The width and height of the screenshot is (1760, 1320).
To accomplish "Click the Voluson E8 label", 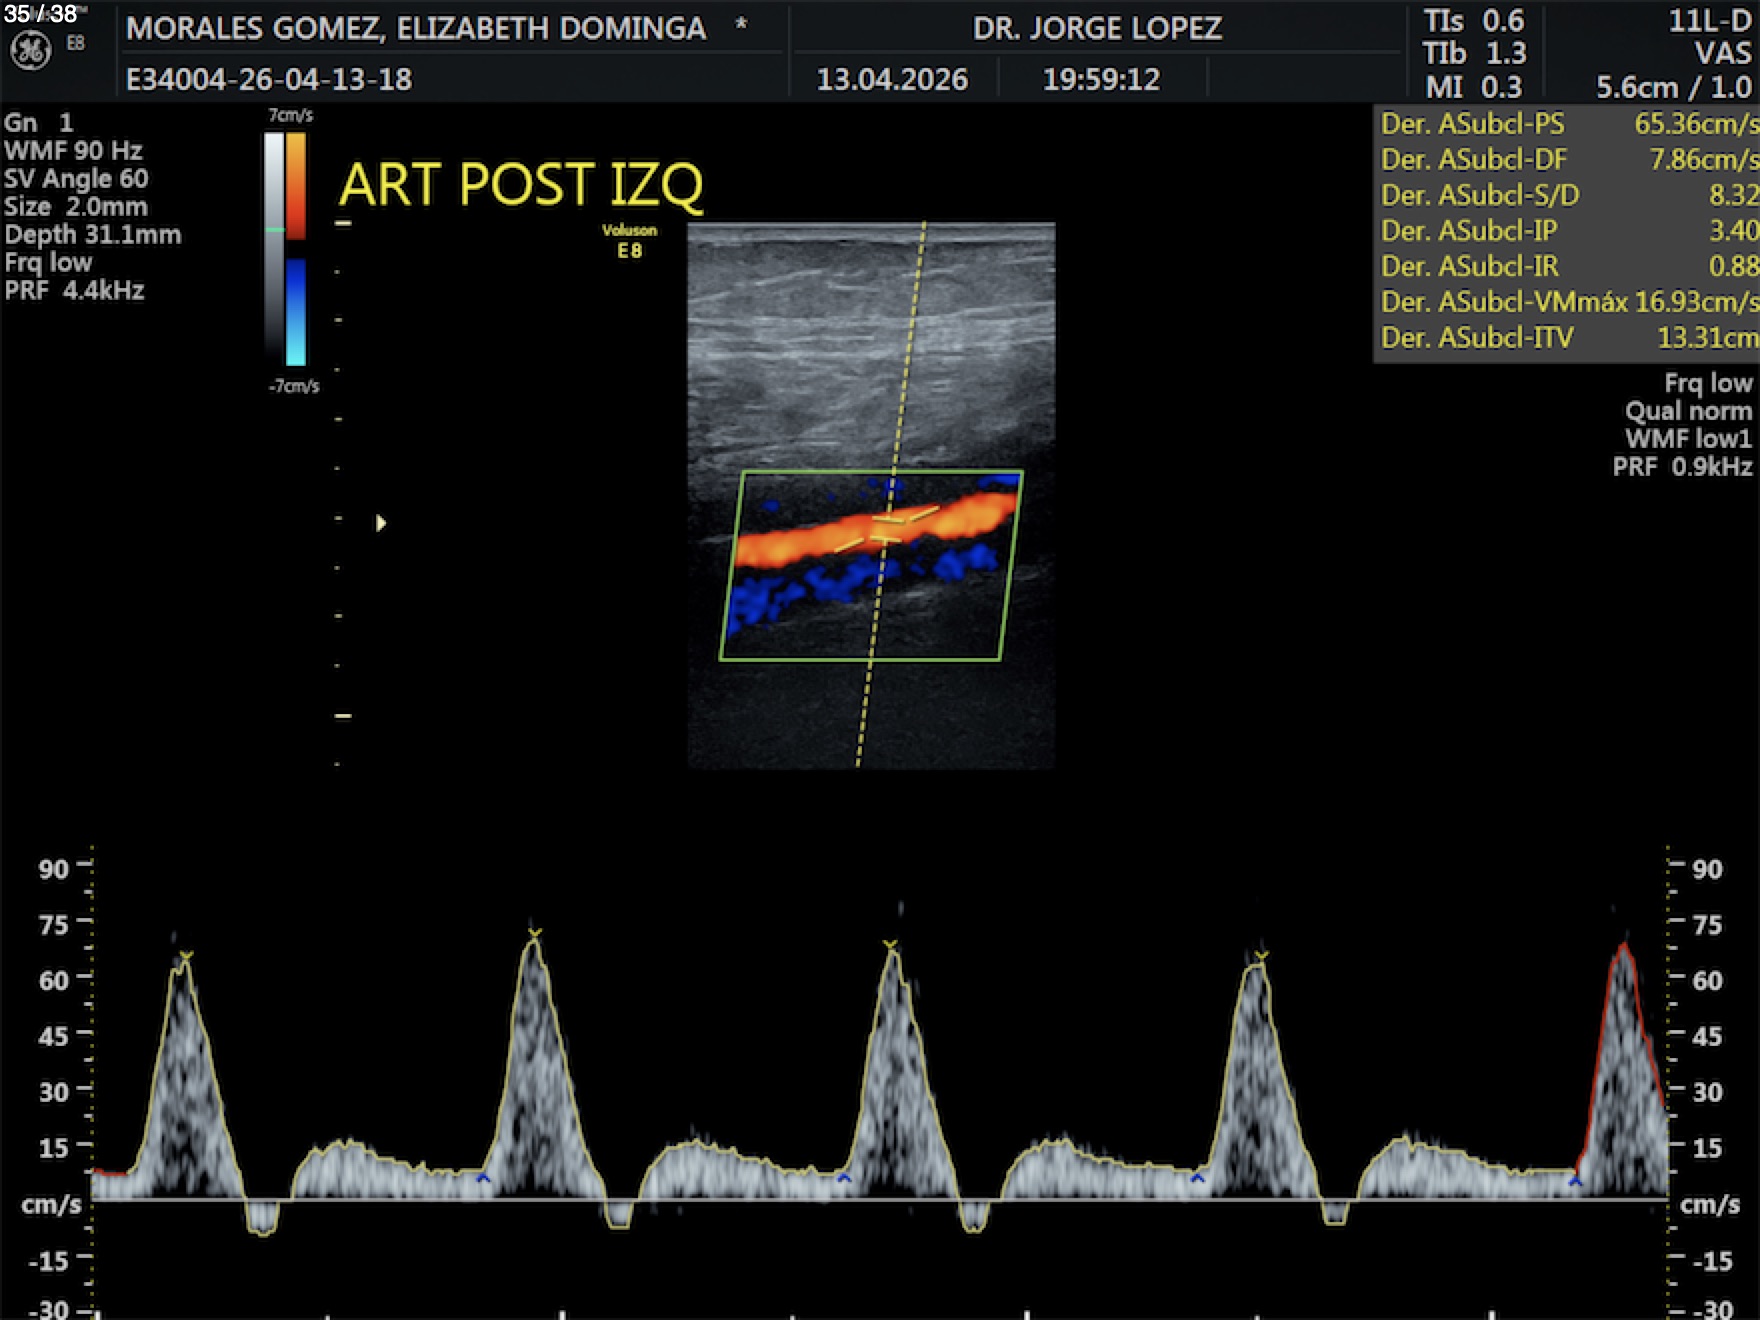I will (x=629, y=240).
